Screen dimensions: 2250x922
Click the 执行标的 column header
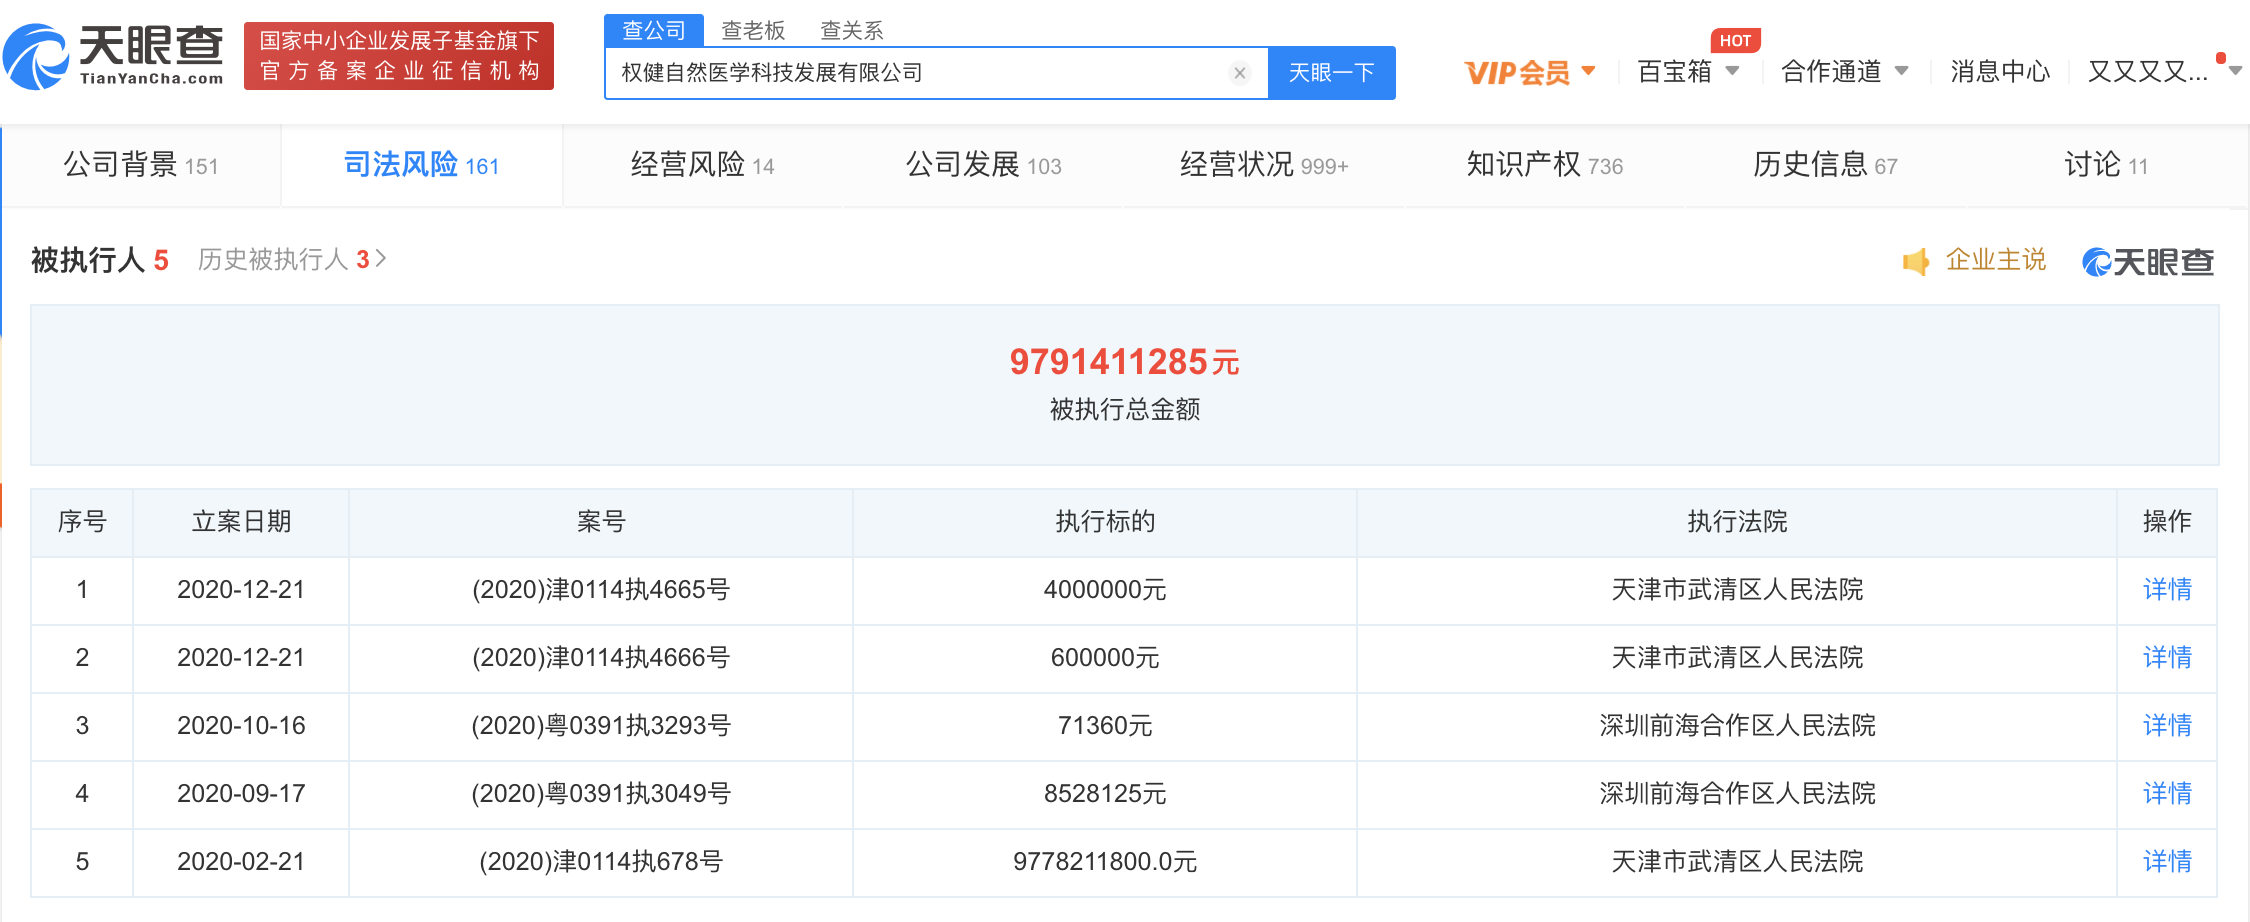pos(1105,522)
